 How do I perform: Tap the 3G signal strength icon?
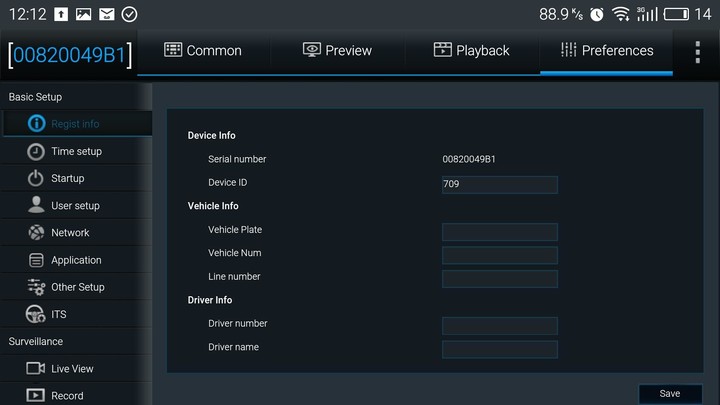tap(647, 14)
